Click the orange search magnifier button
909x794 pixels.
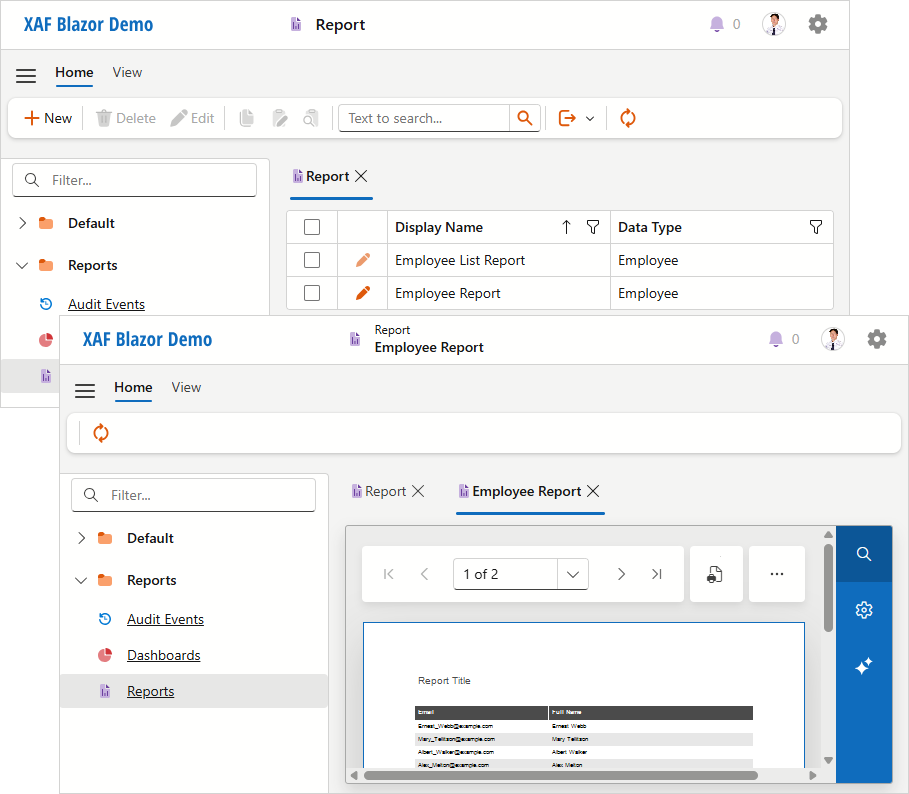(x=525, y=118)
